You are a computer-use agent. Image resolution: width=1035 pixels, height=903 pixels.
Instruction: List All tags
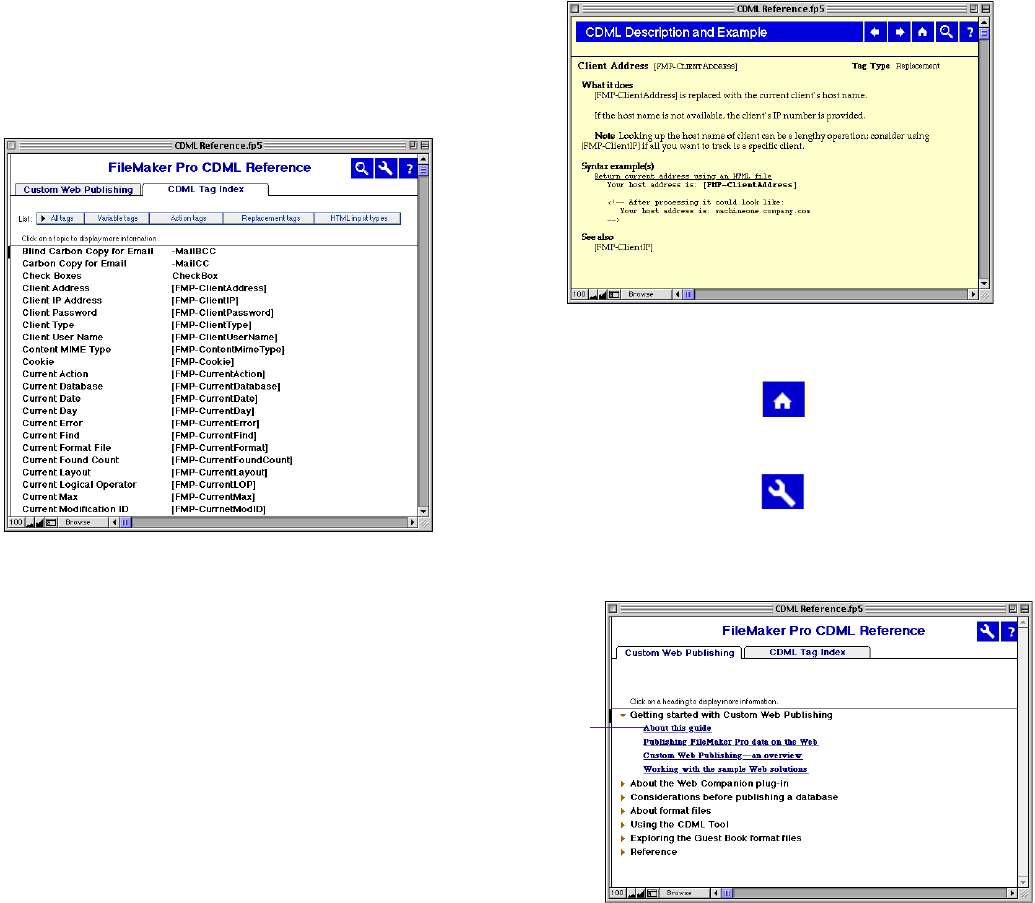pos(60,218)
